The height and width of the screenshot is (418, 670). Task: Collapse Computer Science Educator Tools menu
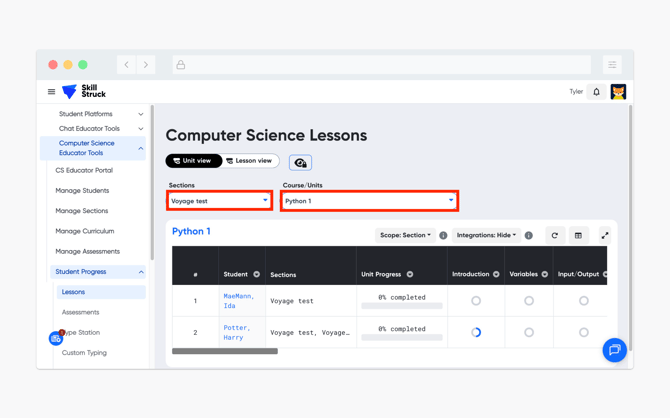pos(140,148)
